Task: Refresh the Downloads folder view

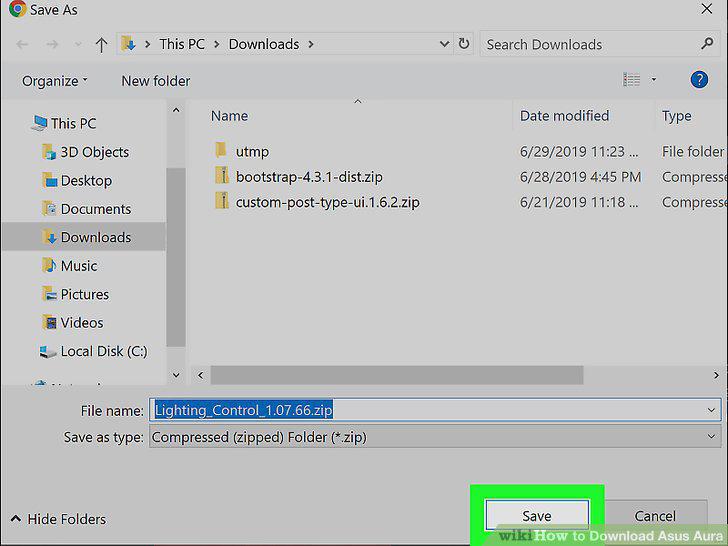Action: point(464,44)
